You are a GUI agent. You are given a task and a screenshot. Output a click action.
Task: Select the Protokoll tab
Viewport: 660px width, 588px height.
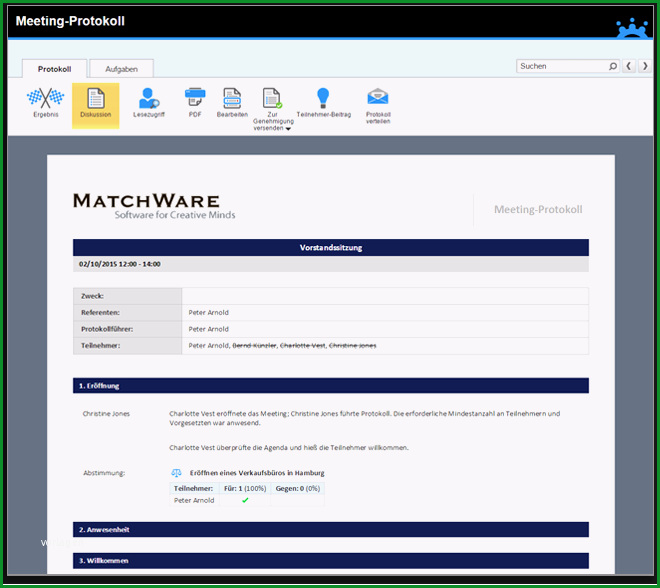pyautogui.click(x=54, y=69)
